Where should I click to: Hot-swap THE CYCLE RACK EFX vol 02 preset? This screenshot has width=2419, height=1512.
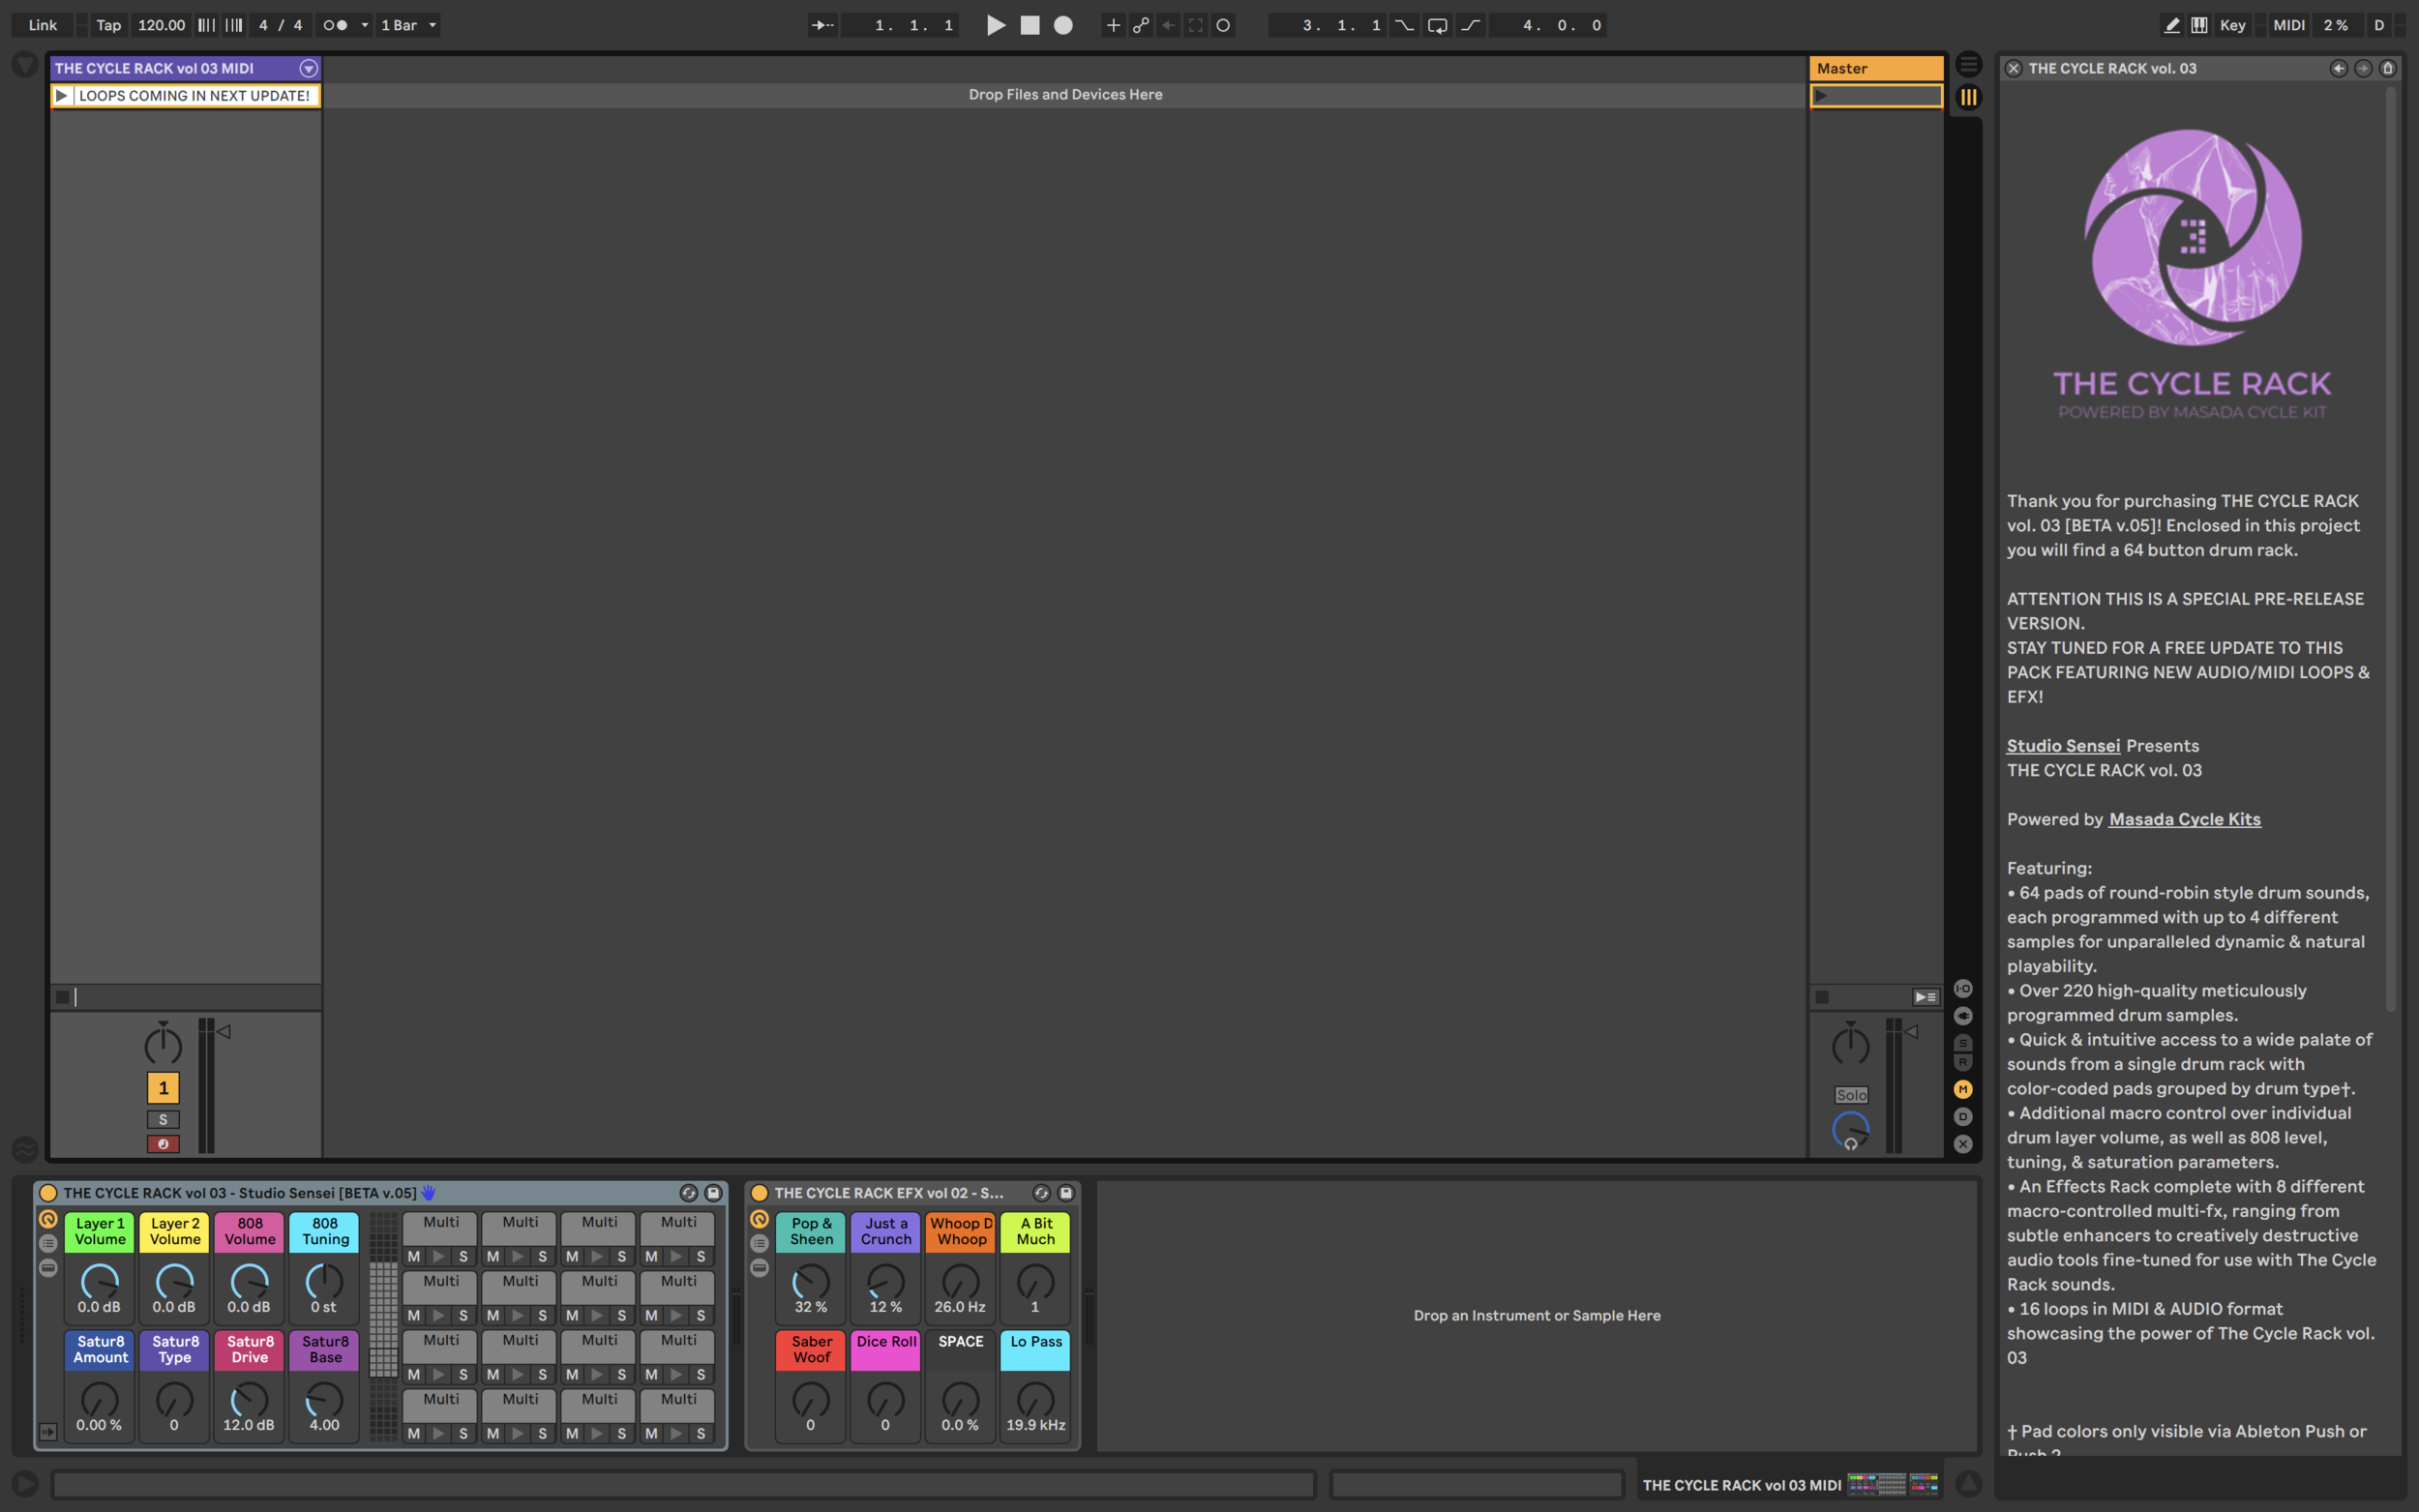pos(1041,1193)
